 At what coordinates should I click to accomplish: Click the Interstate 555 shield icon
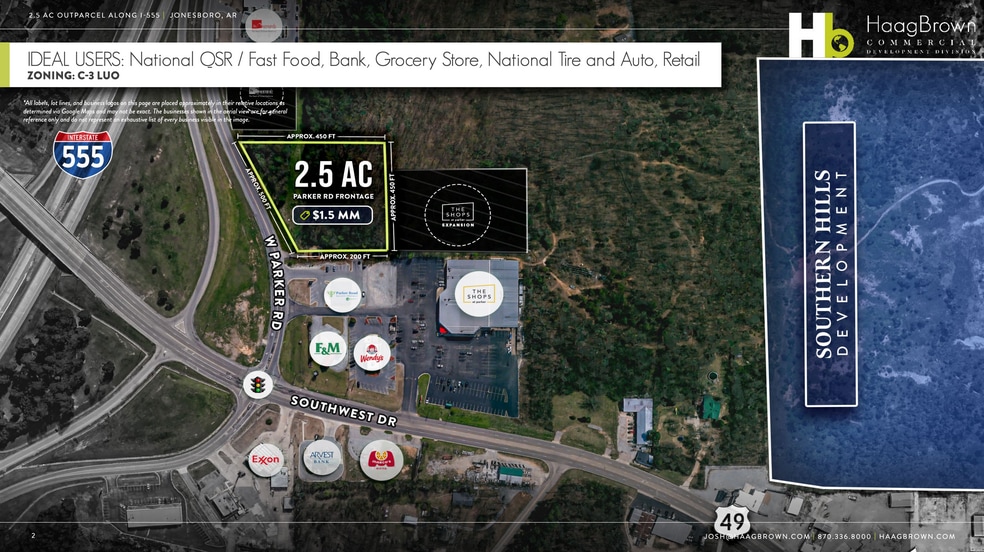point(83,152)
